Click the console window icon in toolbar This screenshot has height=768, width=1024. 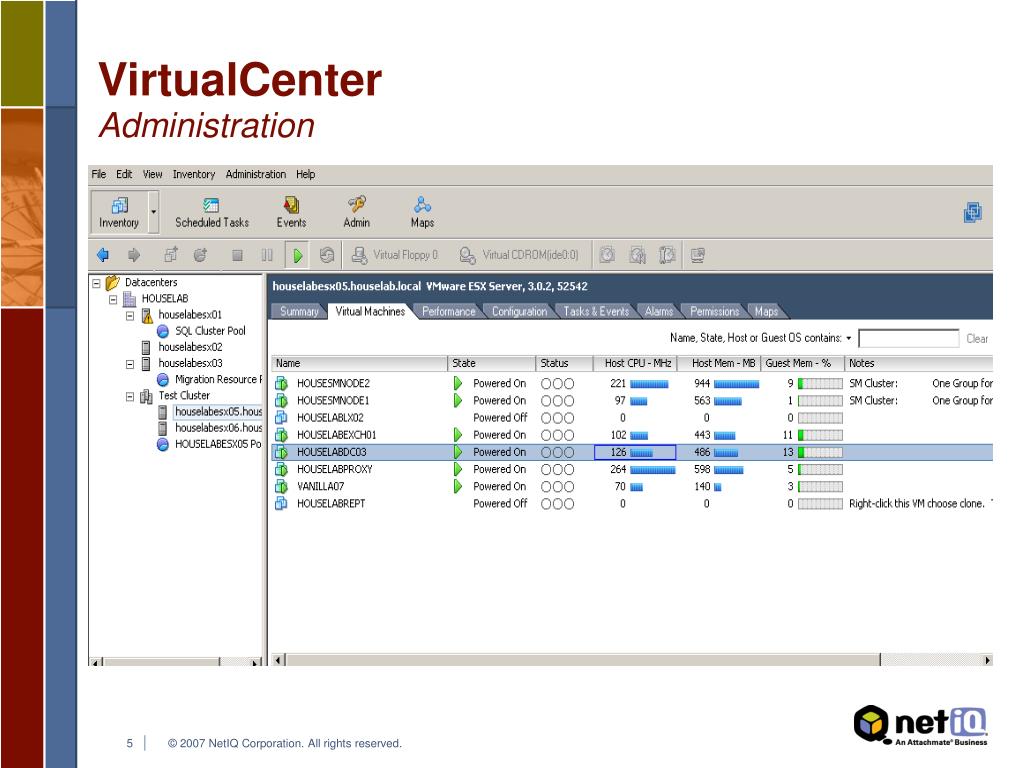(697, 255)
